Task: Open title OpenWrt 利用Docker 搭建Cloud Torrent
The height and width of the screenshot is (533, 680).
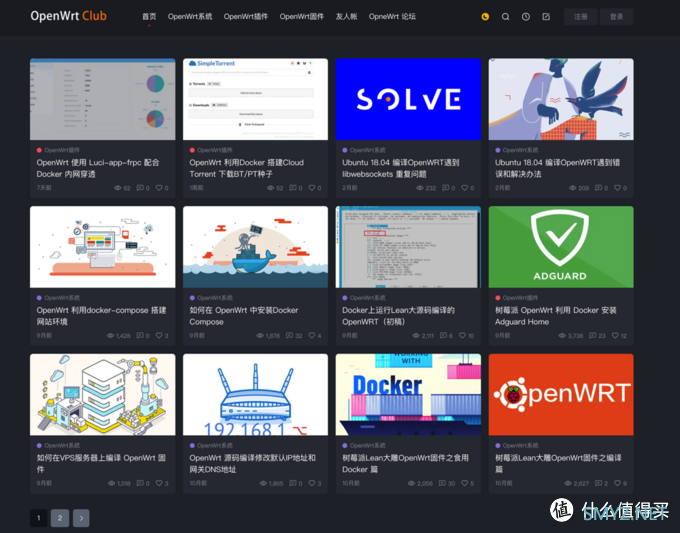Action: [247, 168]
